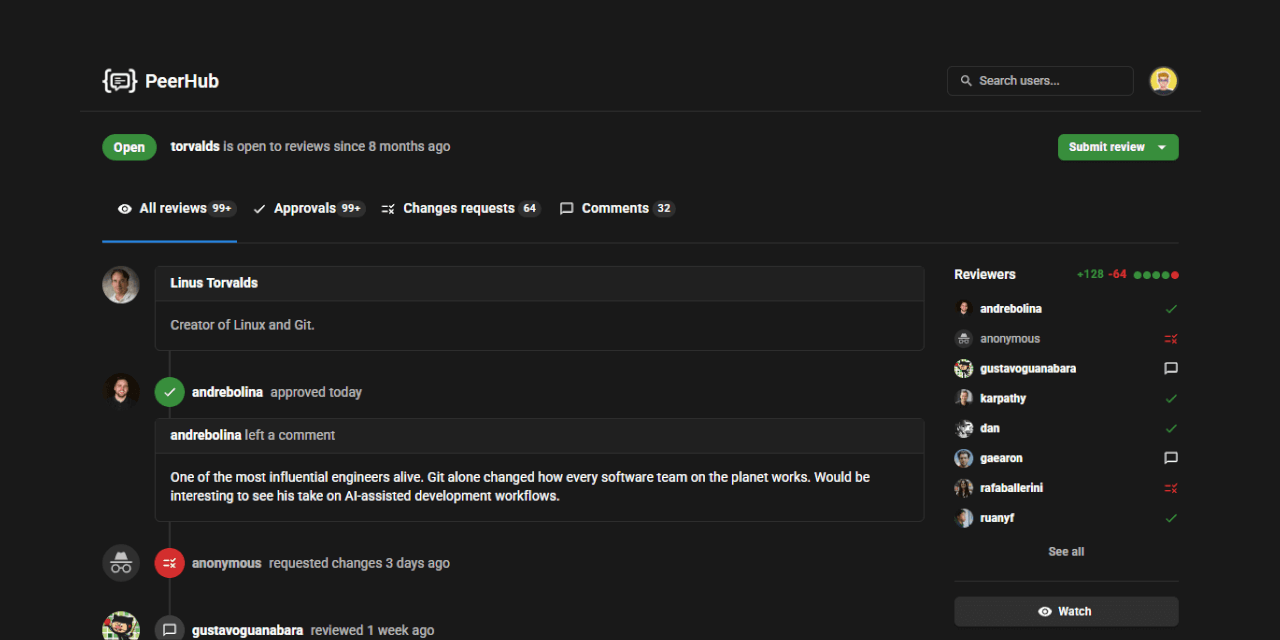The height and width of the screenshot is (640, 1280).
Task: Click the green approved checkmark badge for andrebolina
Action: pos(170,392)
